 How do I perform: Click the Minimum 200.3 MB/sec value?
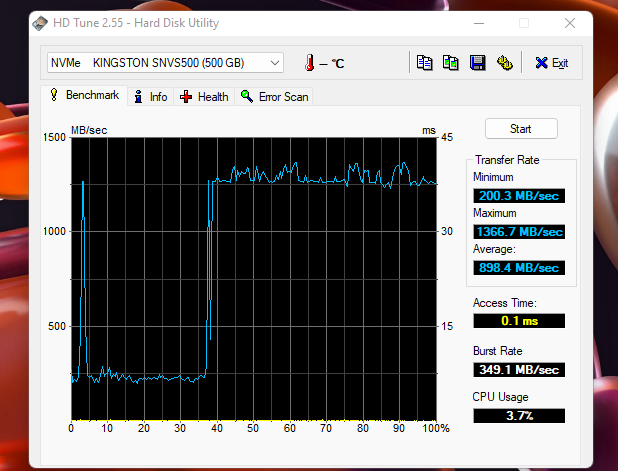tap(519, 195)
